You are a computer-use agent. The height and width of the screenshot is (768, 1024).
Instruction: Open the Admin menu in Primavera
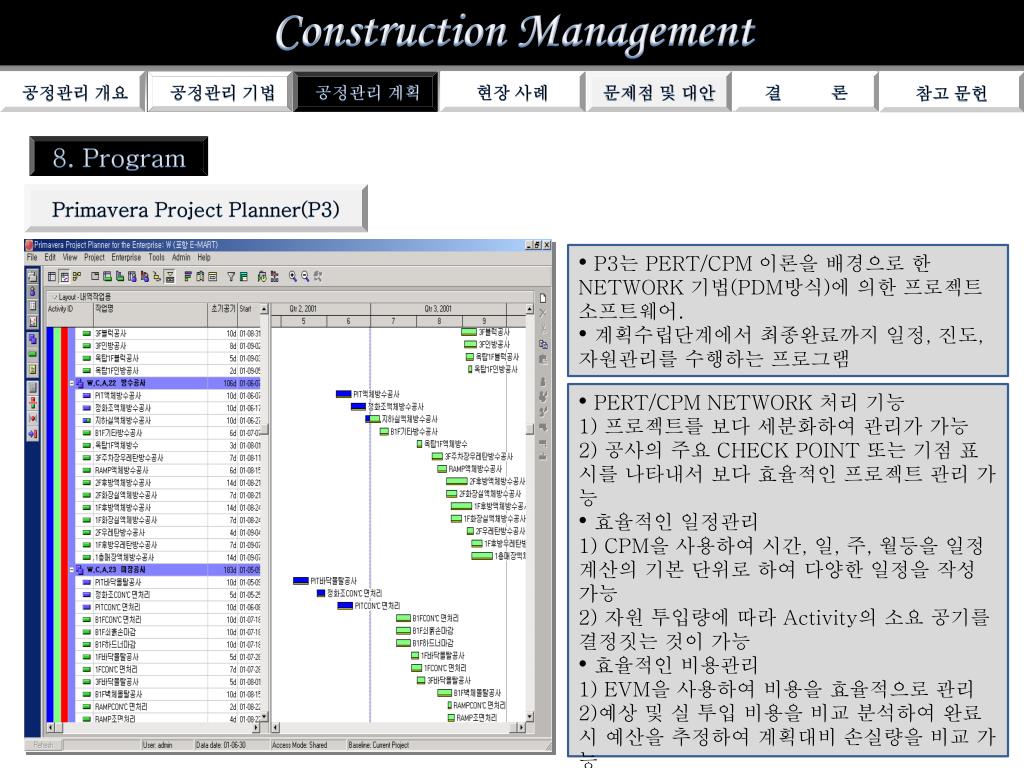coord(181,257)
